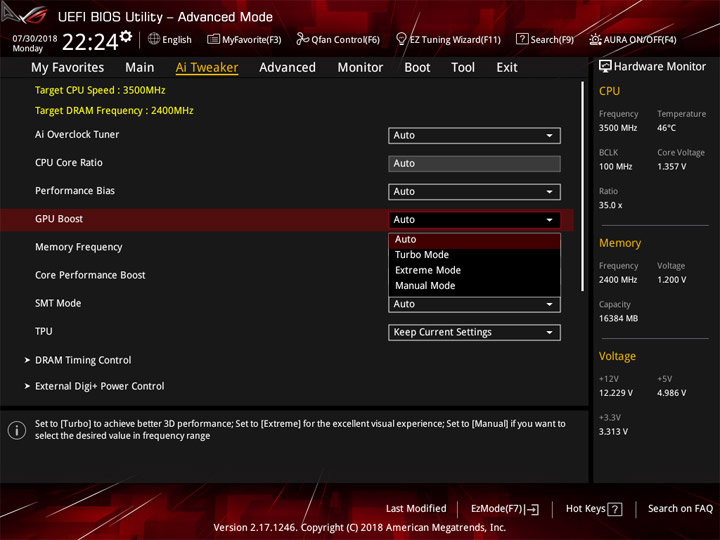Click the language globe icon
Screen dimensions: 720x540
point(154,39)
